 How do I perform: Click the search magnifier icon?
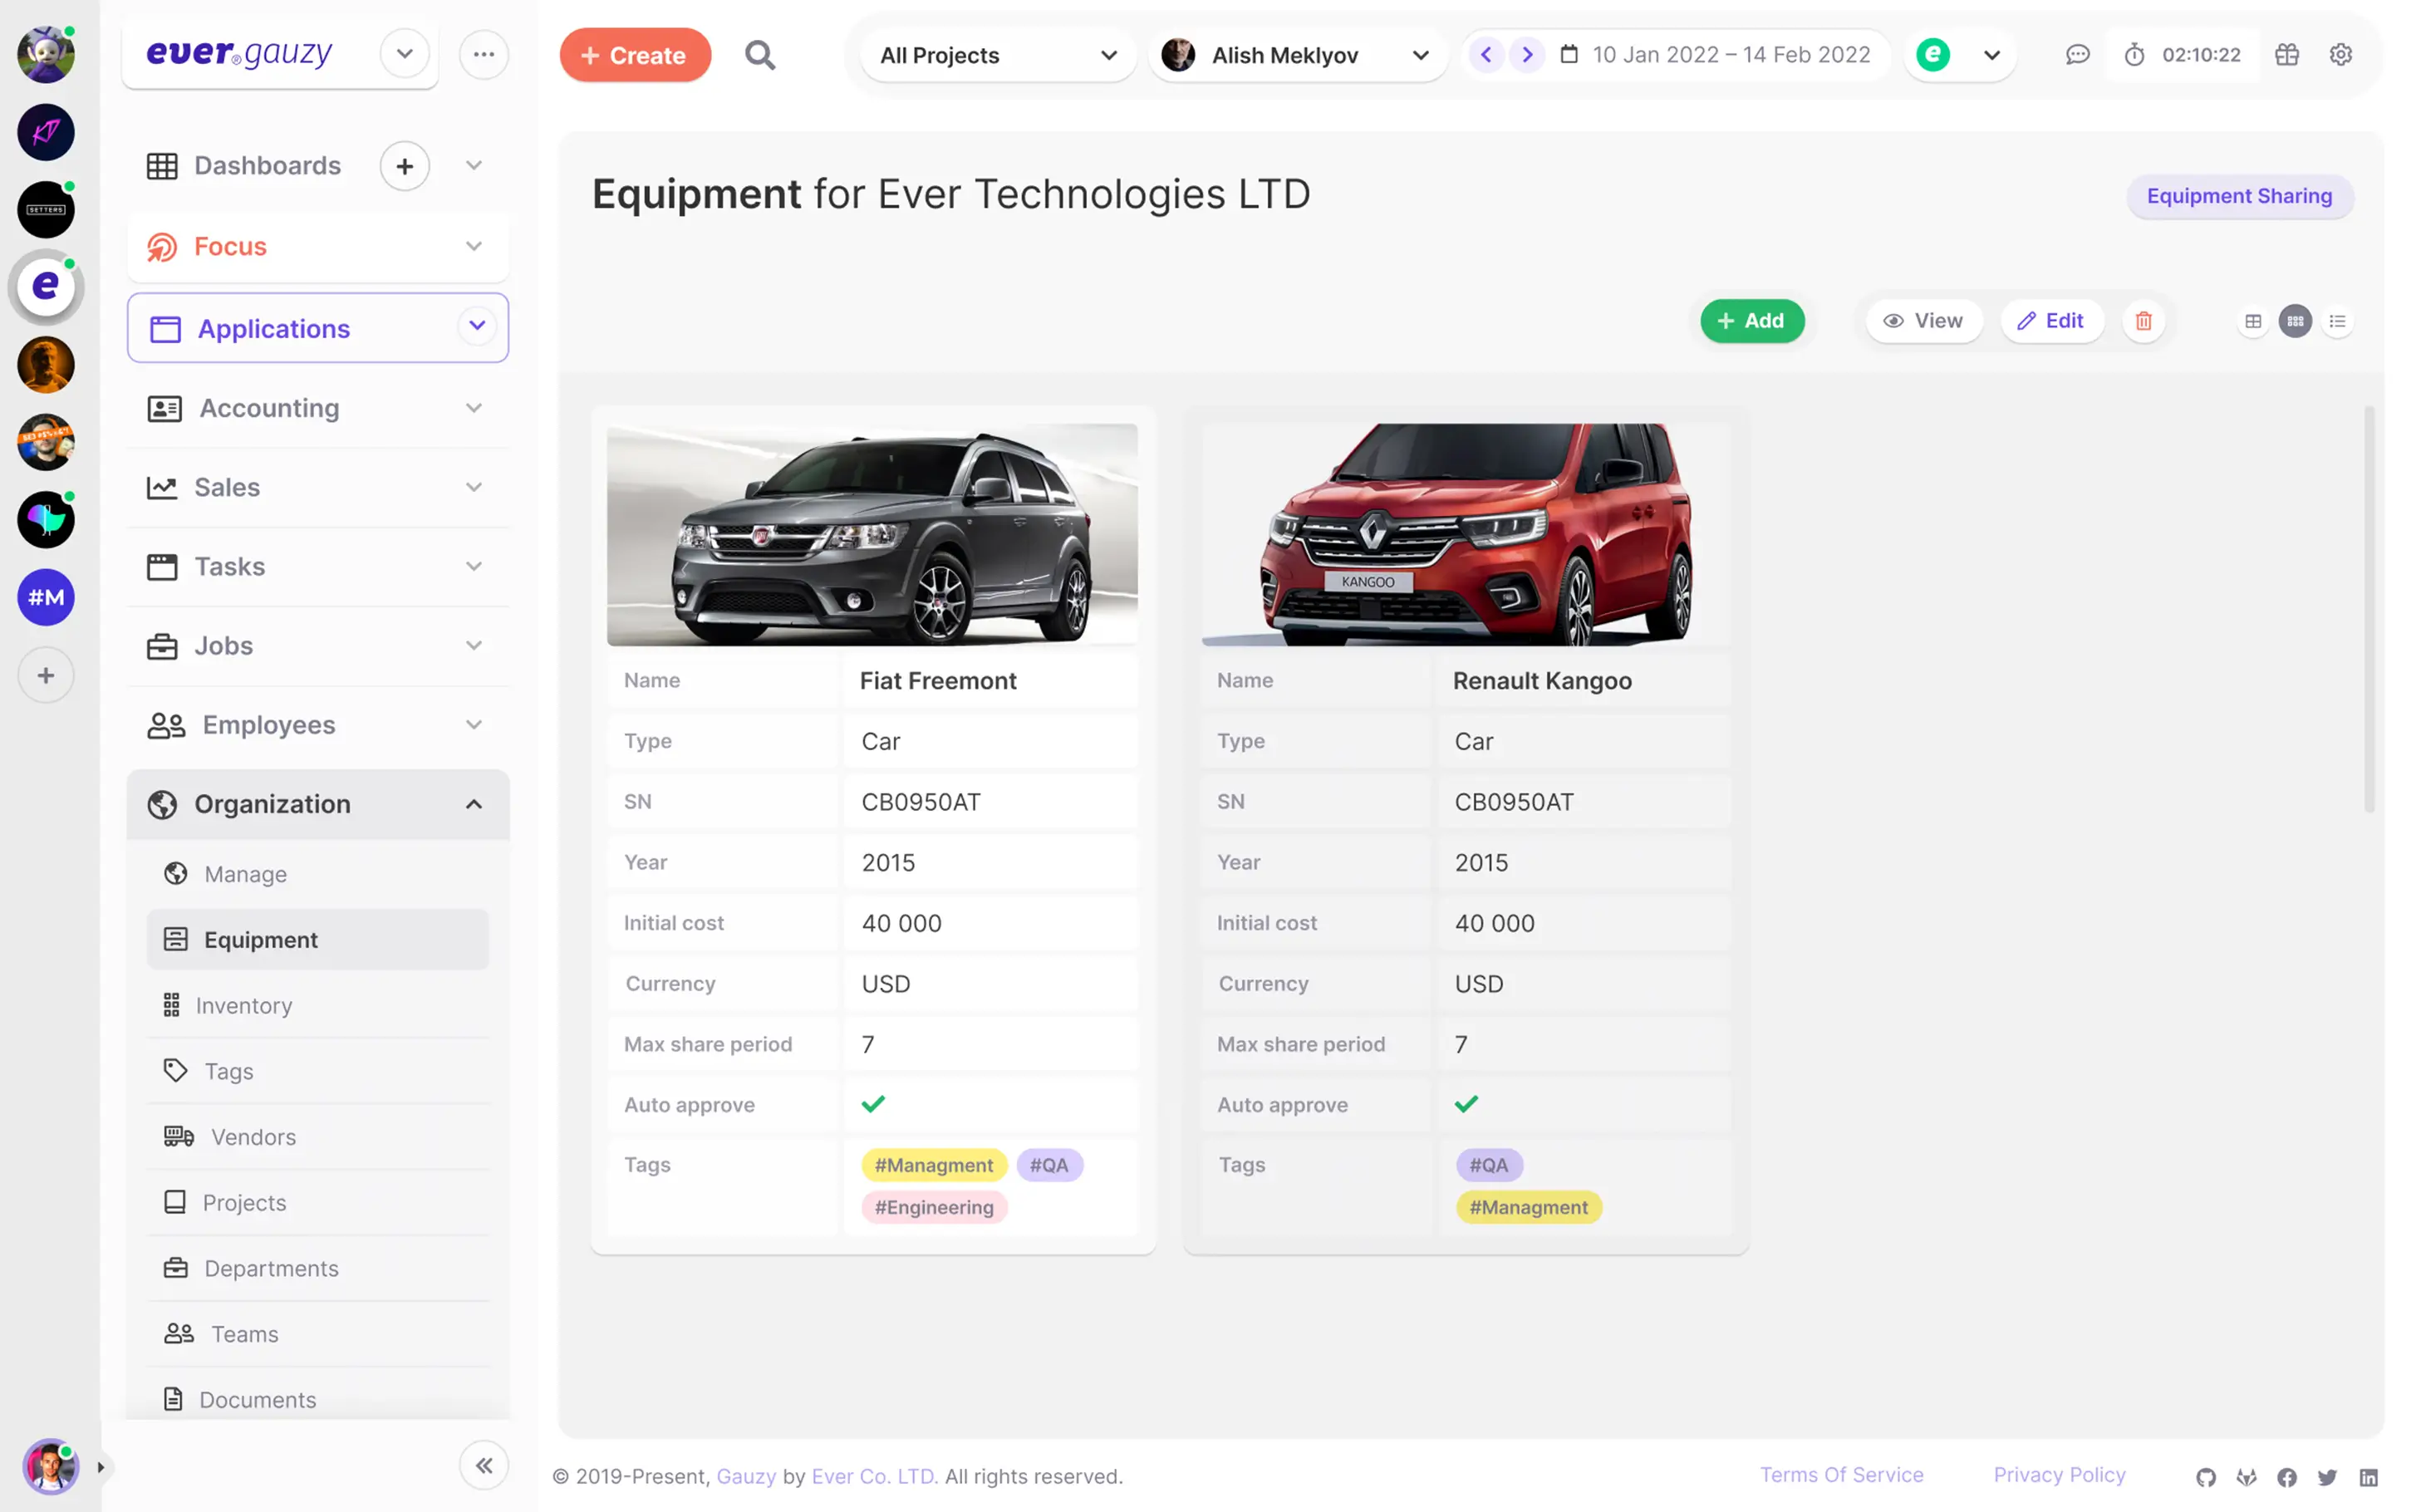click(x=759, y=55)
